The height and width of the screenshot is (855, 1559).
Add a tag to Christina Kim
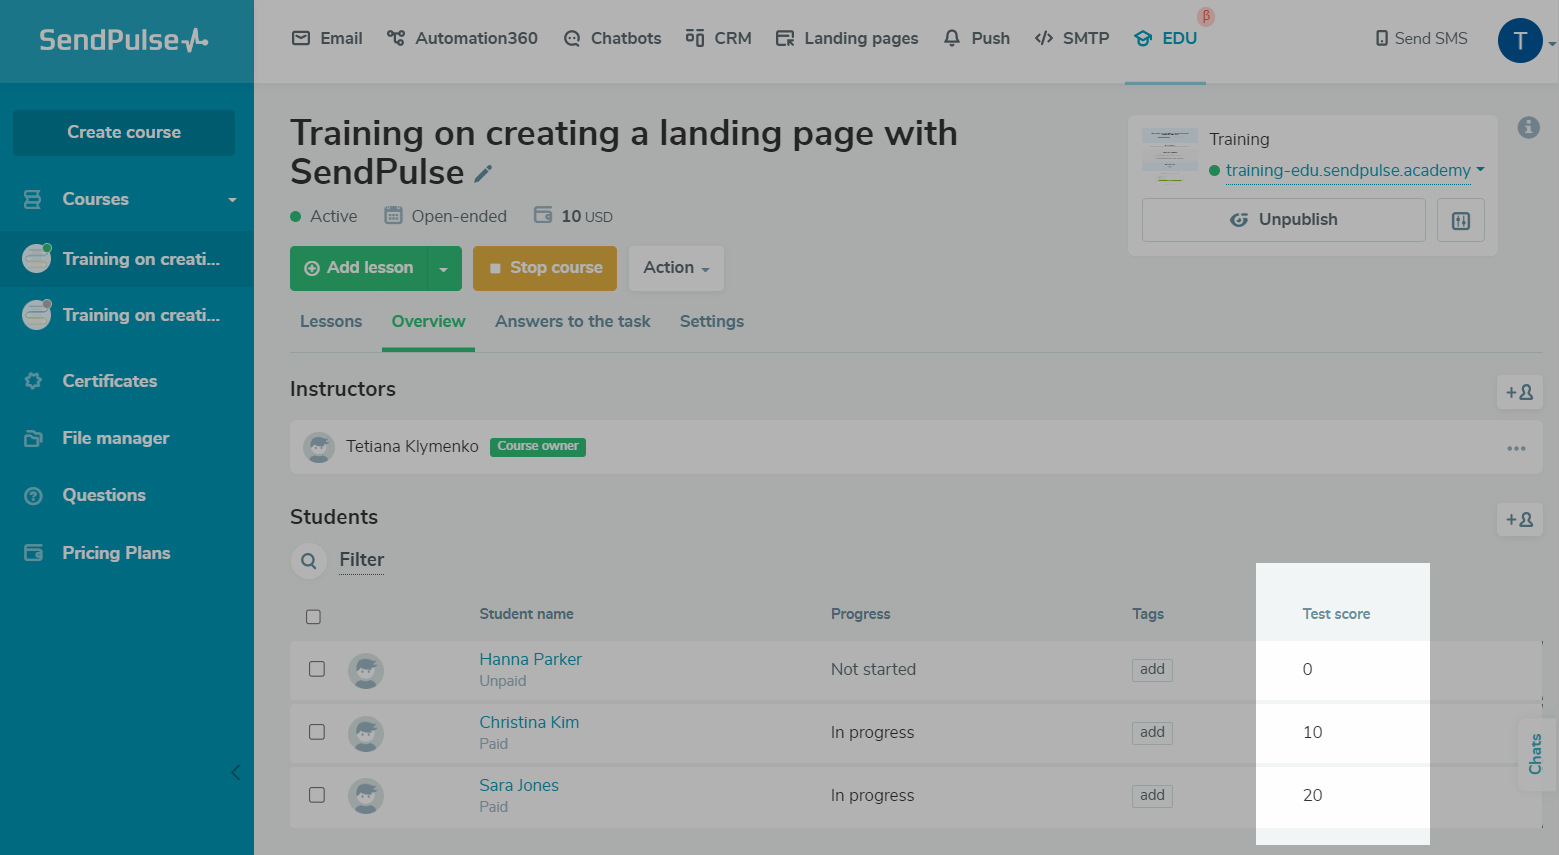[x=1152, y=732]
